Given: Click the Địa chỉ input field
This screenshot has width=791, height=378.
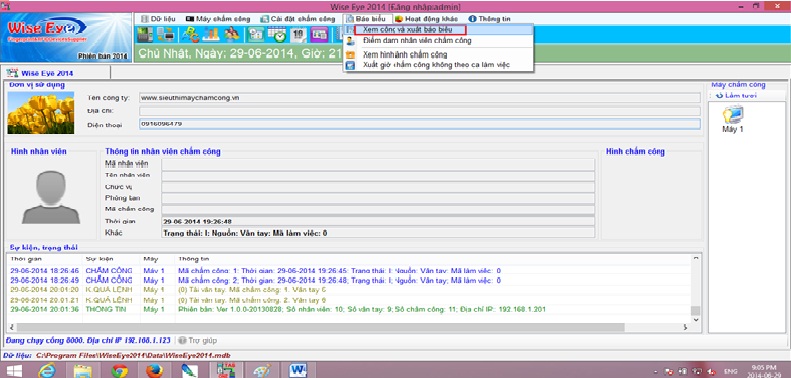Looking at the screenshot, I should [420, 111].
